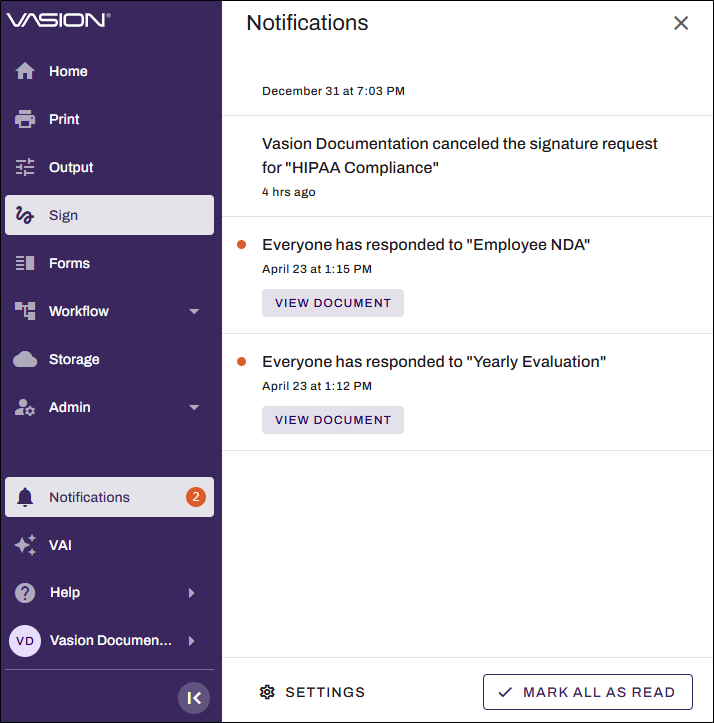Click the Help question mark icon
This screenshot has height=723, width=714.
click(25, 593)
